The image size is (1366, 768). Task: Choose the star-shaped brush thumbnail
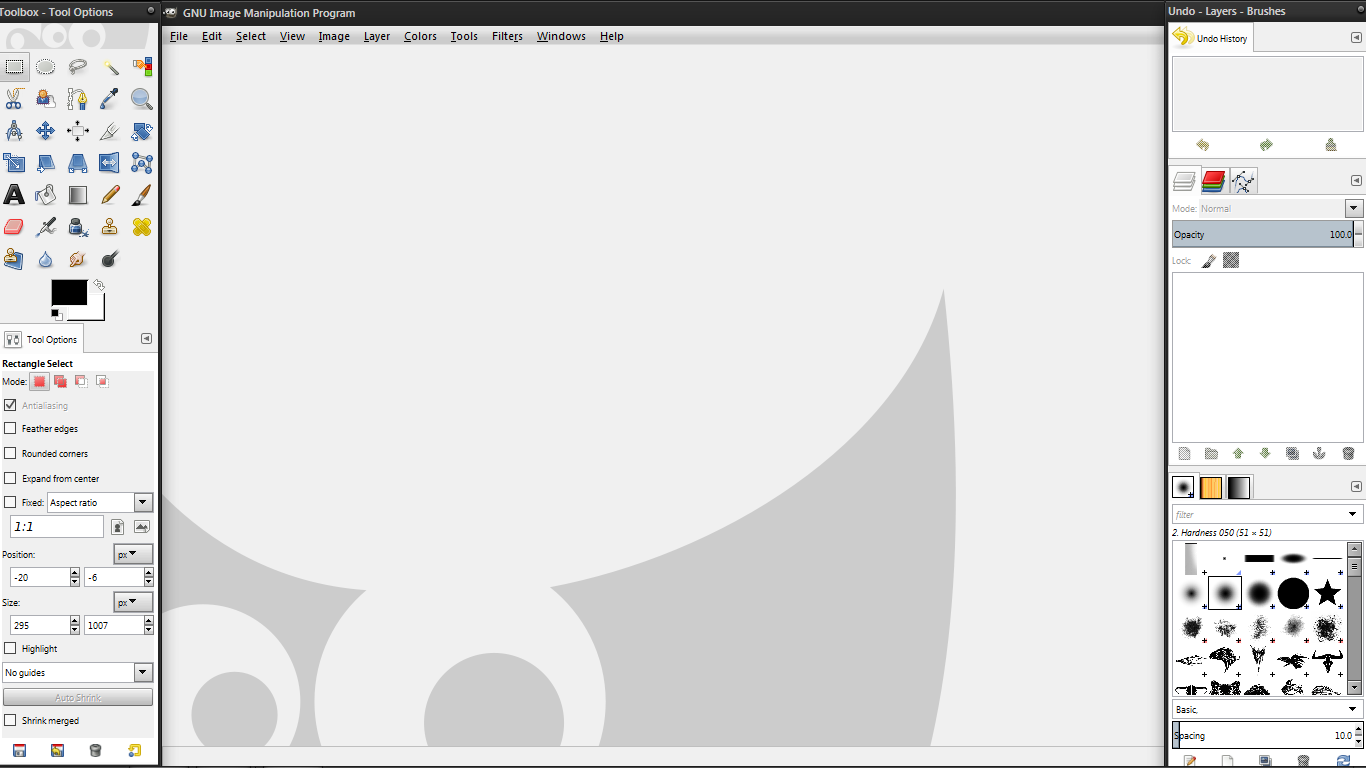[1328, 593]
